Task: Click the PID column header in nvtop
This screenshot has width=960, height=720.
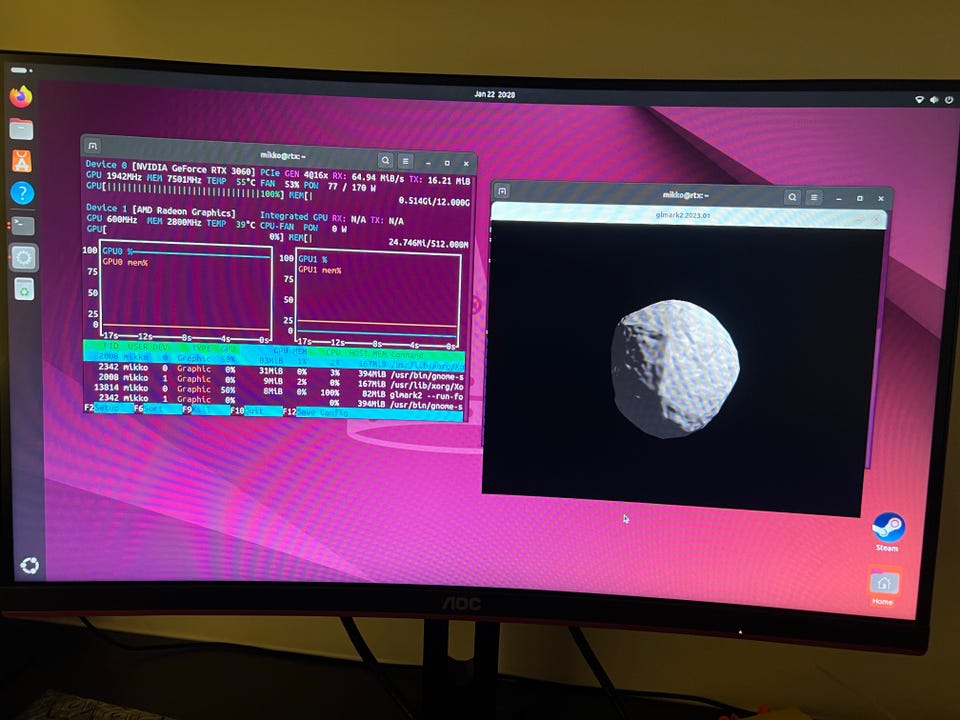Action: coord(111,347)
